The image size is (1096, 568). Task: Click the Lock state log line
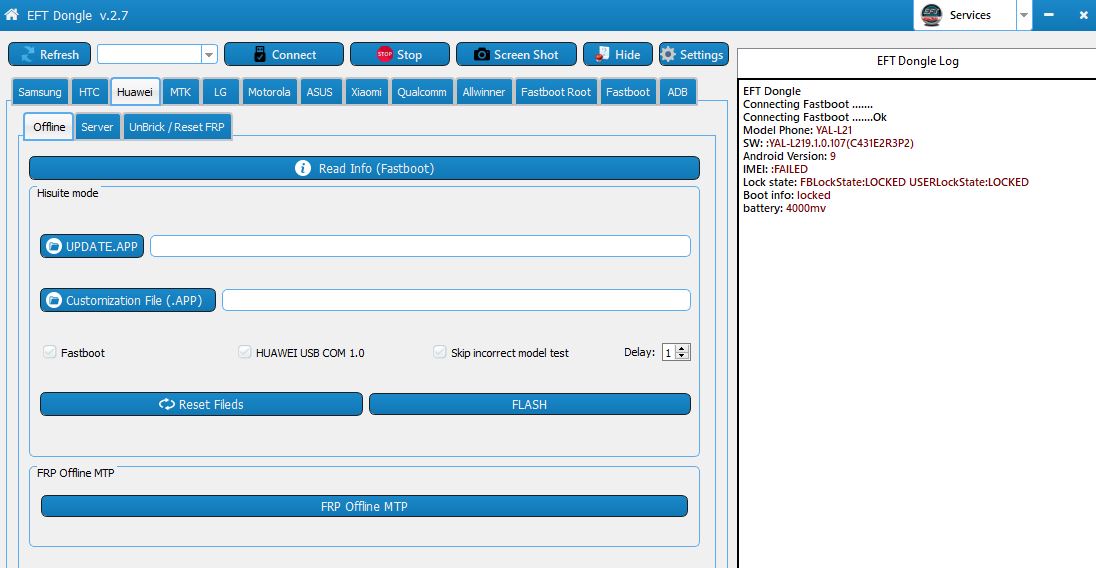click(886, 182)
